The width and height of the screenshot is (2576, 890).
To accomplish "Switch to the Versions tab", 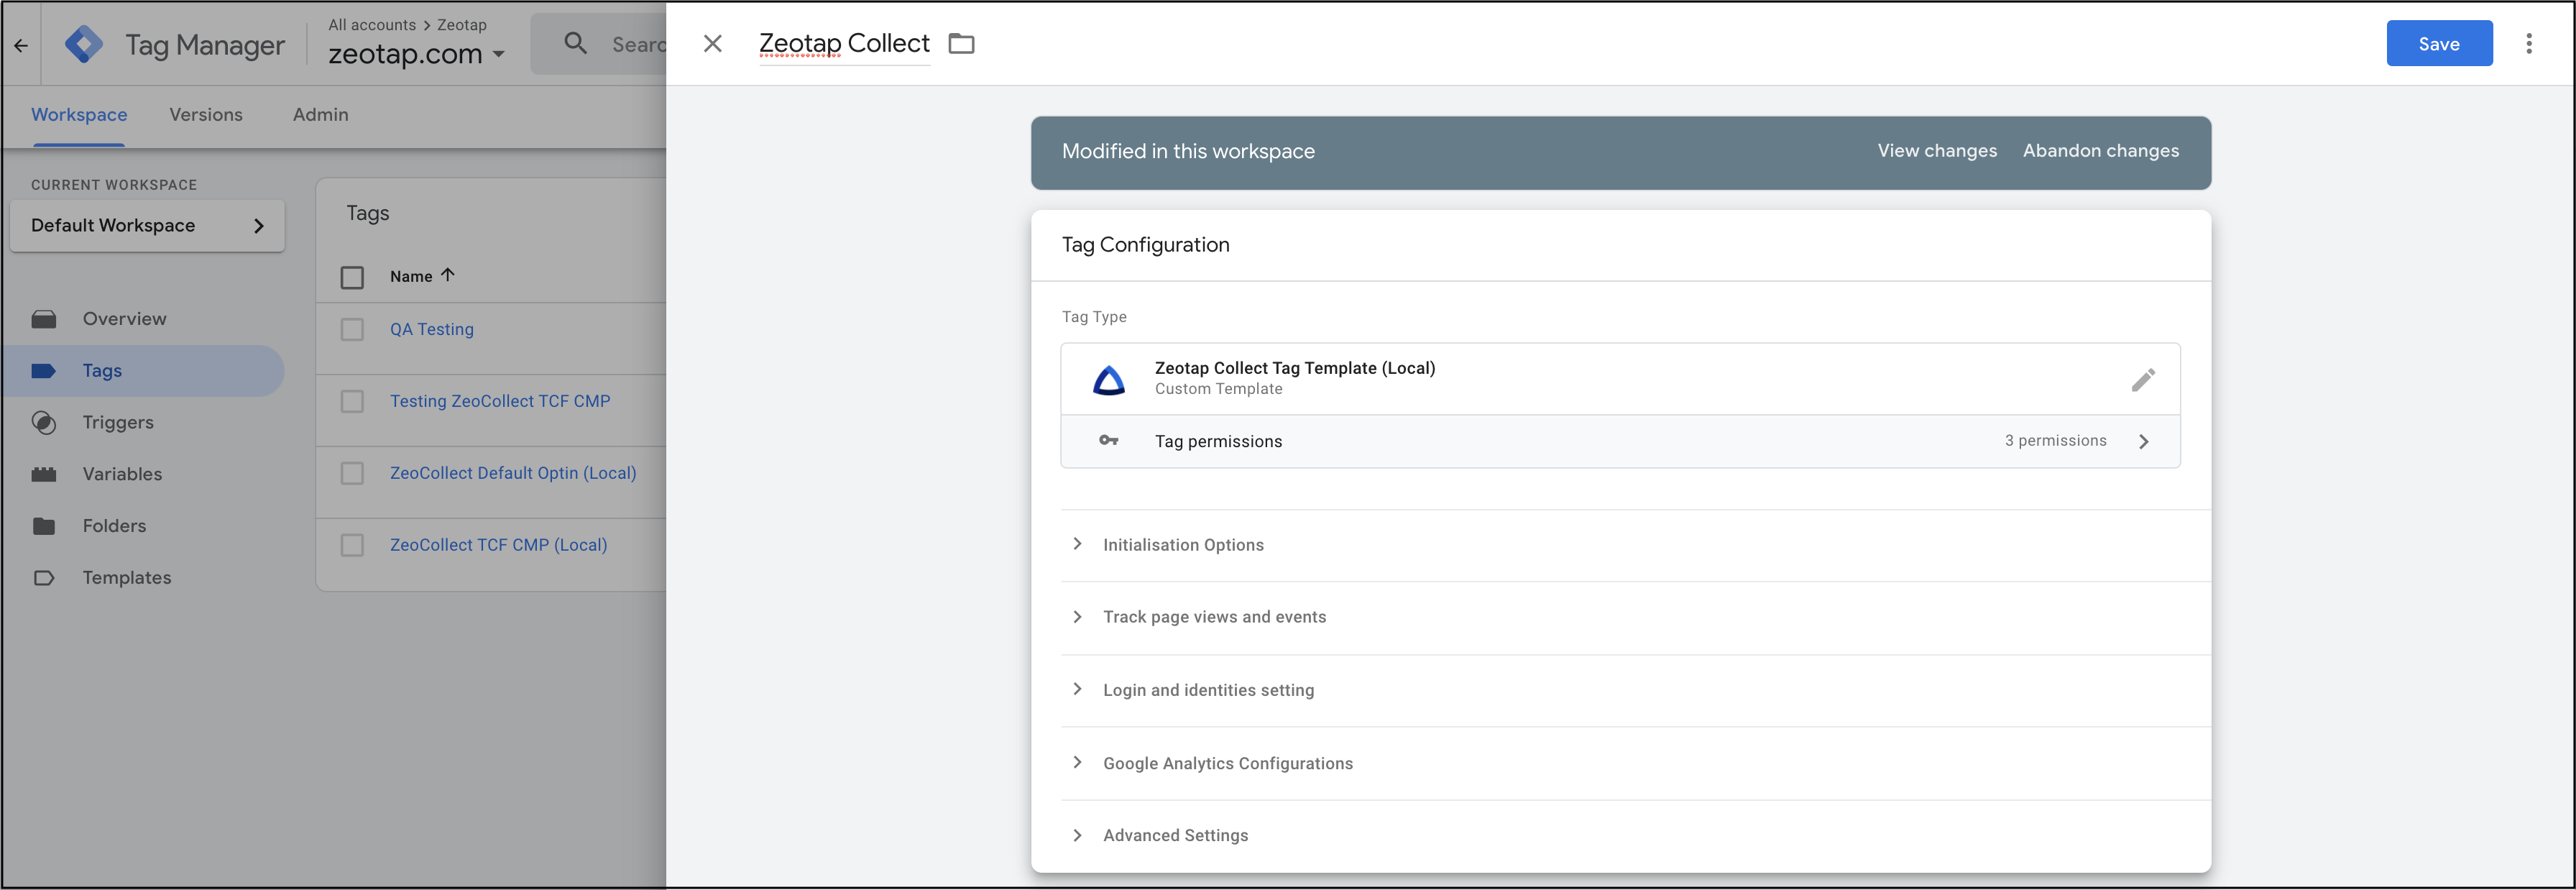I will point(206,114).
